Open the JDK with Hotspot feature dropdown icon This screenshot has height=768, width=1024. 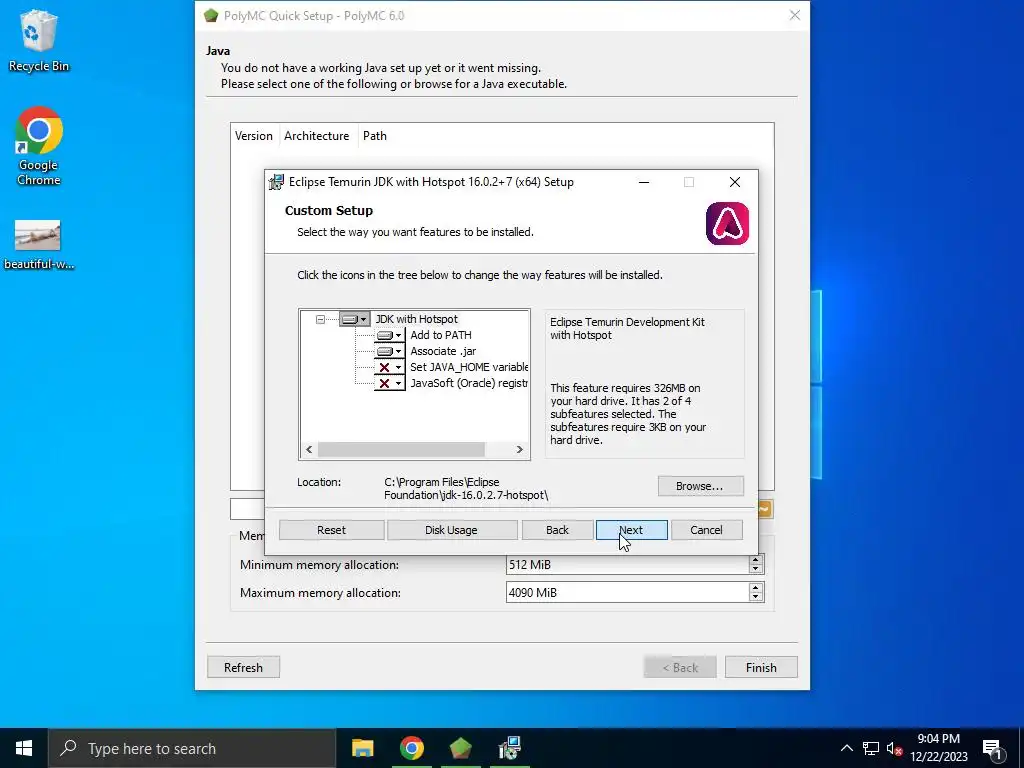(x=355, y=319)
